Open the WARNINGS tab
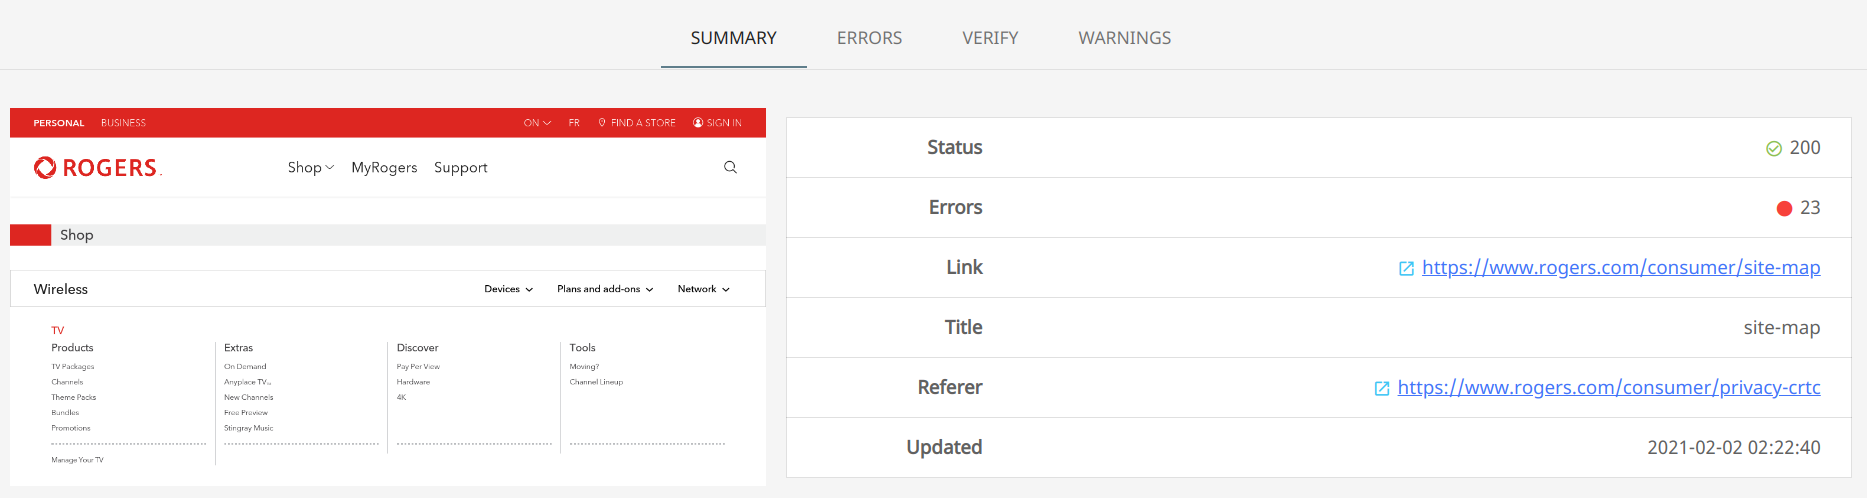Image resolution: width=1867 pixels, height=498 pixels. pos(1124,38)
